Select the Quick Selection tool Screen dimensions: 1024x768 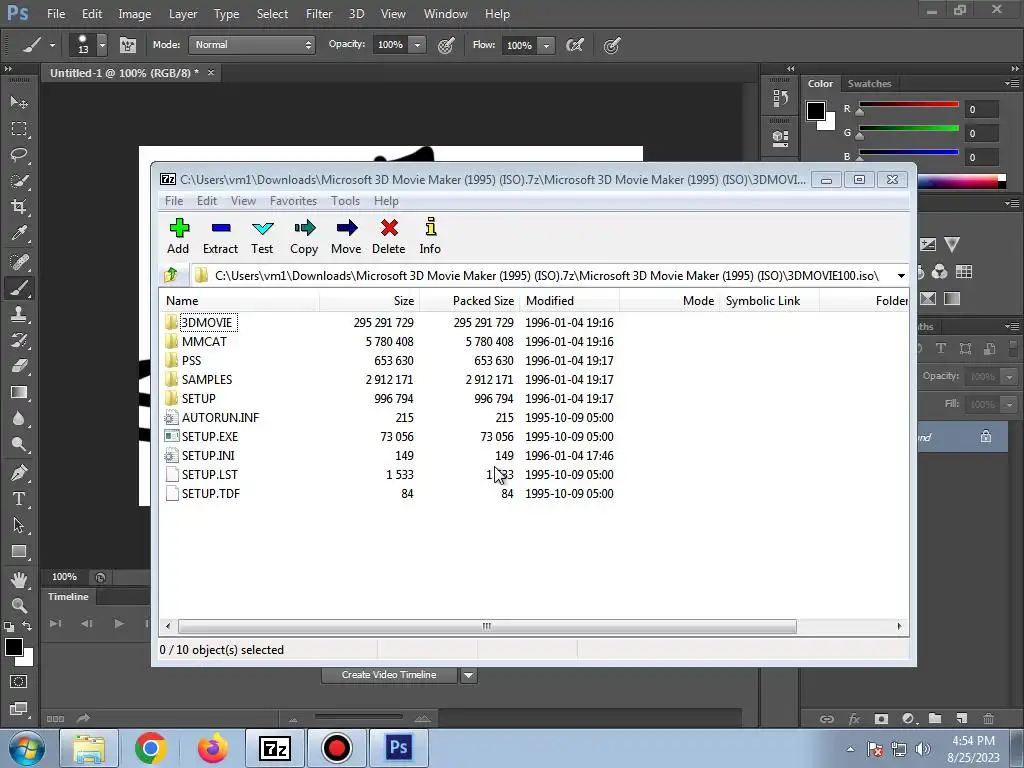[x=19, y=182]
